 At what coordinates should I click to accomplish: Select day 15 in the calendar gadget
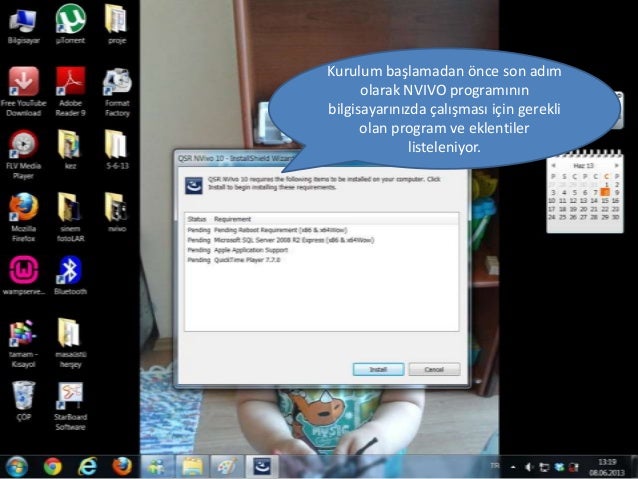605,201
